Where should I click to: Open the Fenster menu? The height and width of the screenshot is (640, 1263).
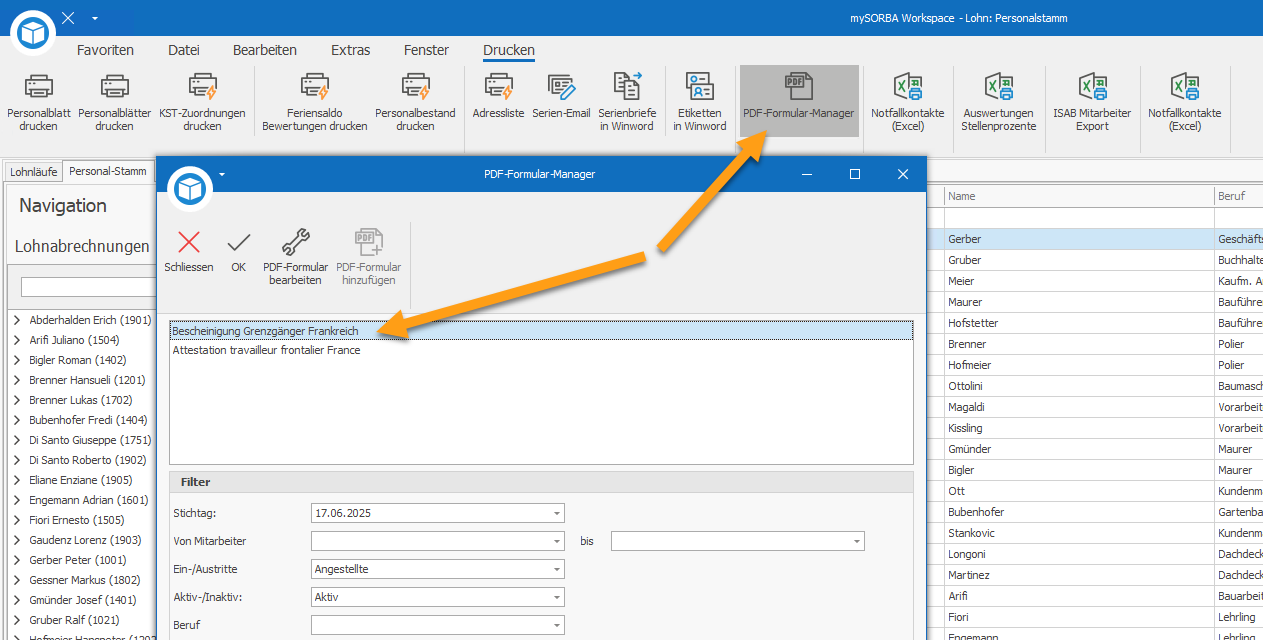pyautogui.click(x=426, y=50)
